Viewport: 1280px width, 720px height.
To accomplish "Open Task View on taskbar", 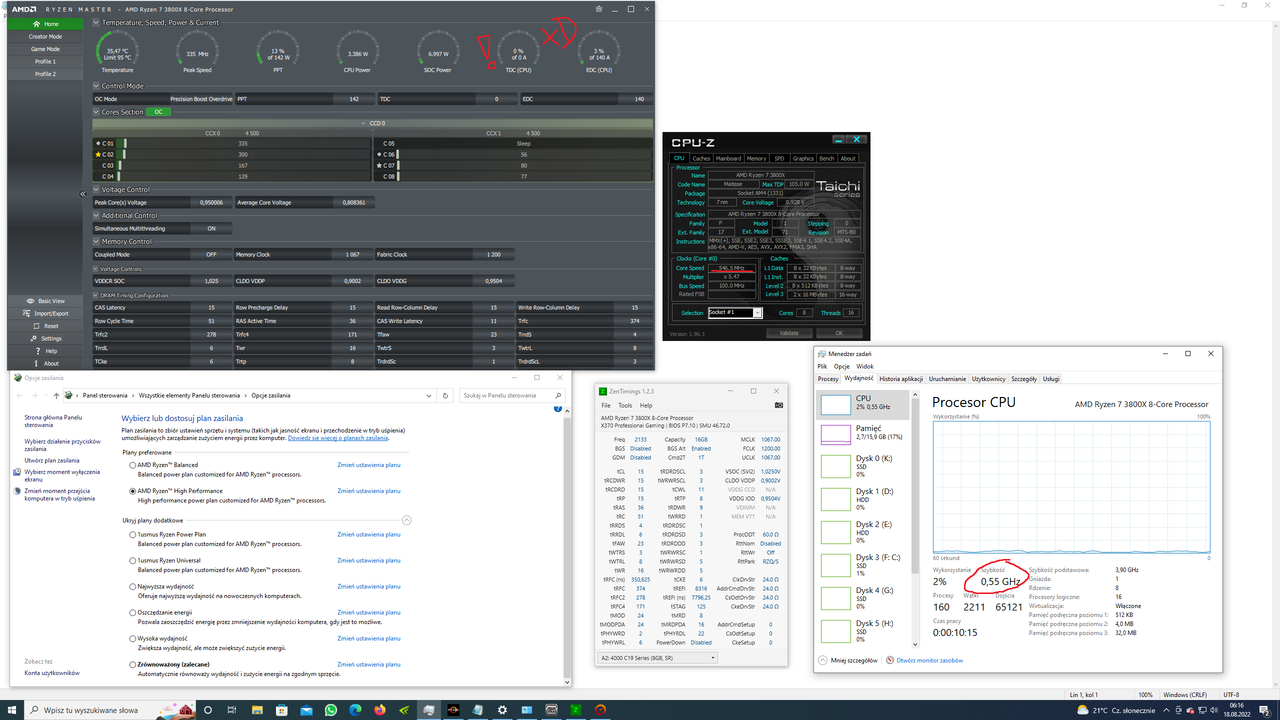I will [233, 710].
